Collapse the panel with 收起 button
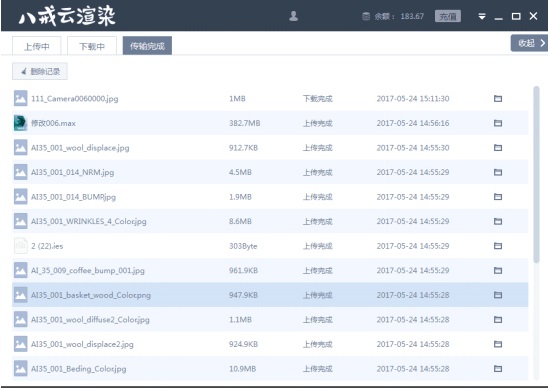Viewport: 548px width, 389px height. 529,43
